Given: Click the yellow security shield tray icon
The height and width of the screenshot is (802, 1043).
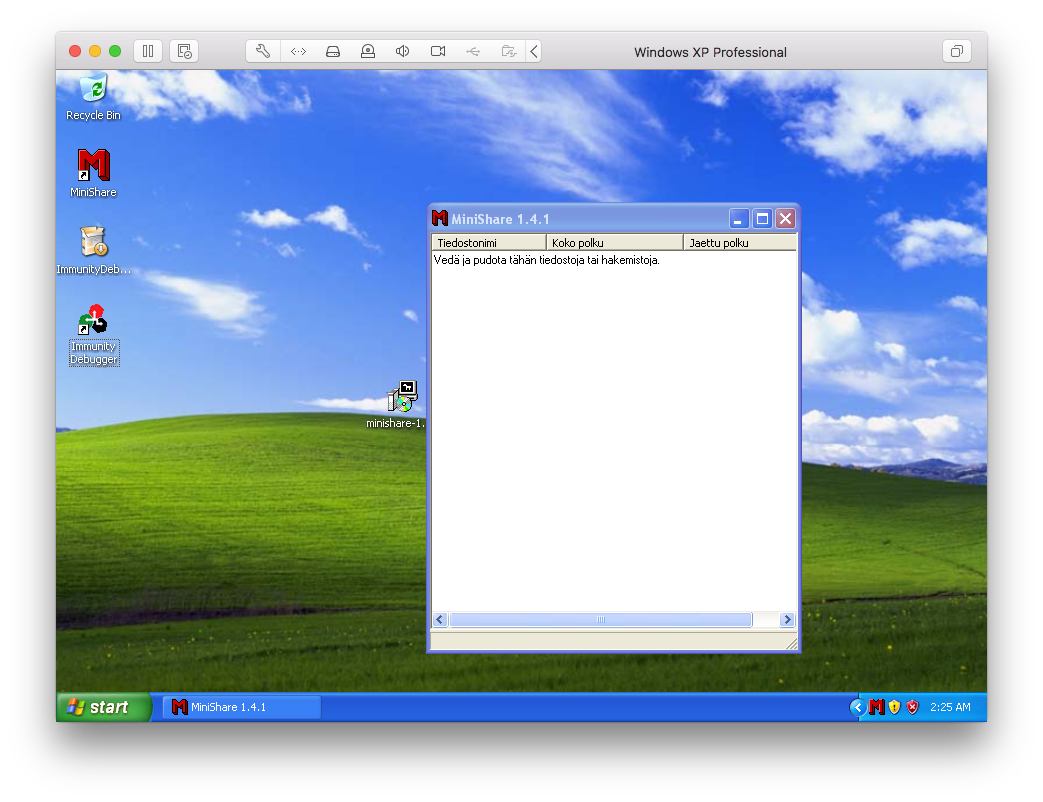Looking at the screenshot, I should pos(895,707).
